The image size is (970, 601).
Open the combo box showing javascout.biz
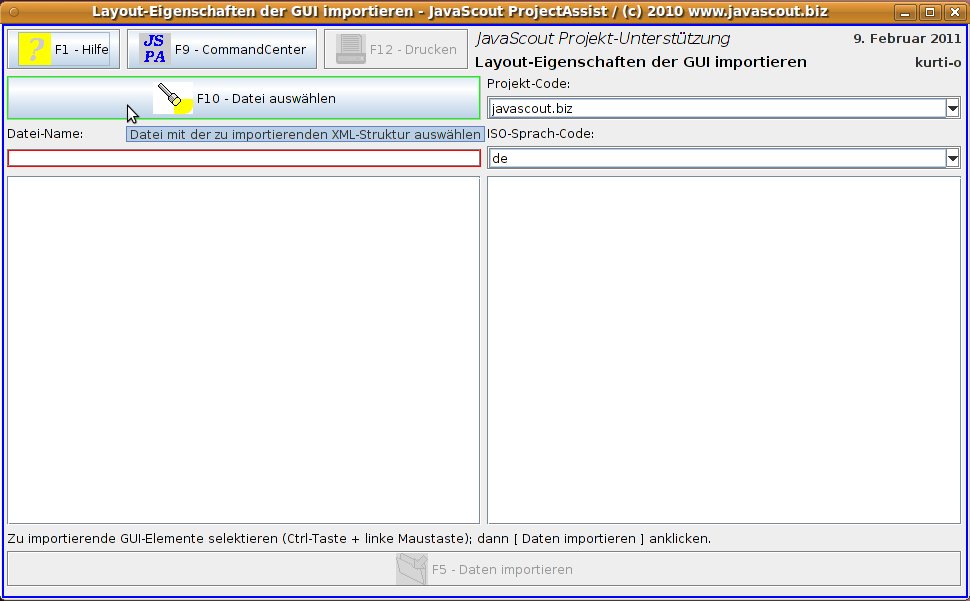point(715,108)
